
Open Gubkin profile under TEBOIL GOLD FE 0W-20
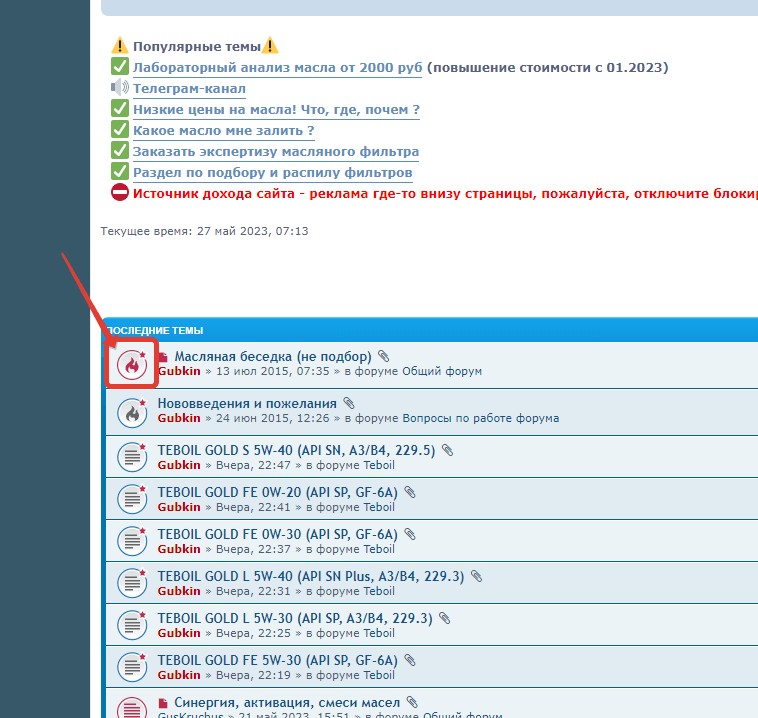pos(179,507)
